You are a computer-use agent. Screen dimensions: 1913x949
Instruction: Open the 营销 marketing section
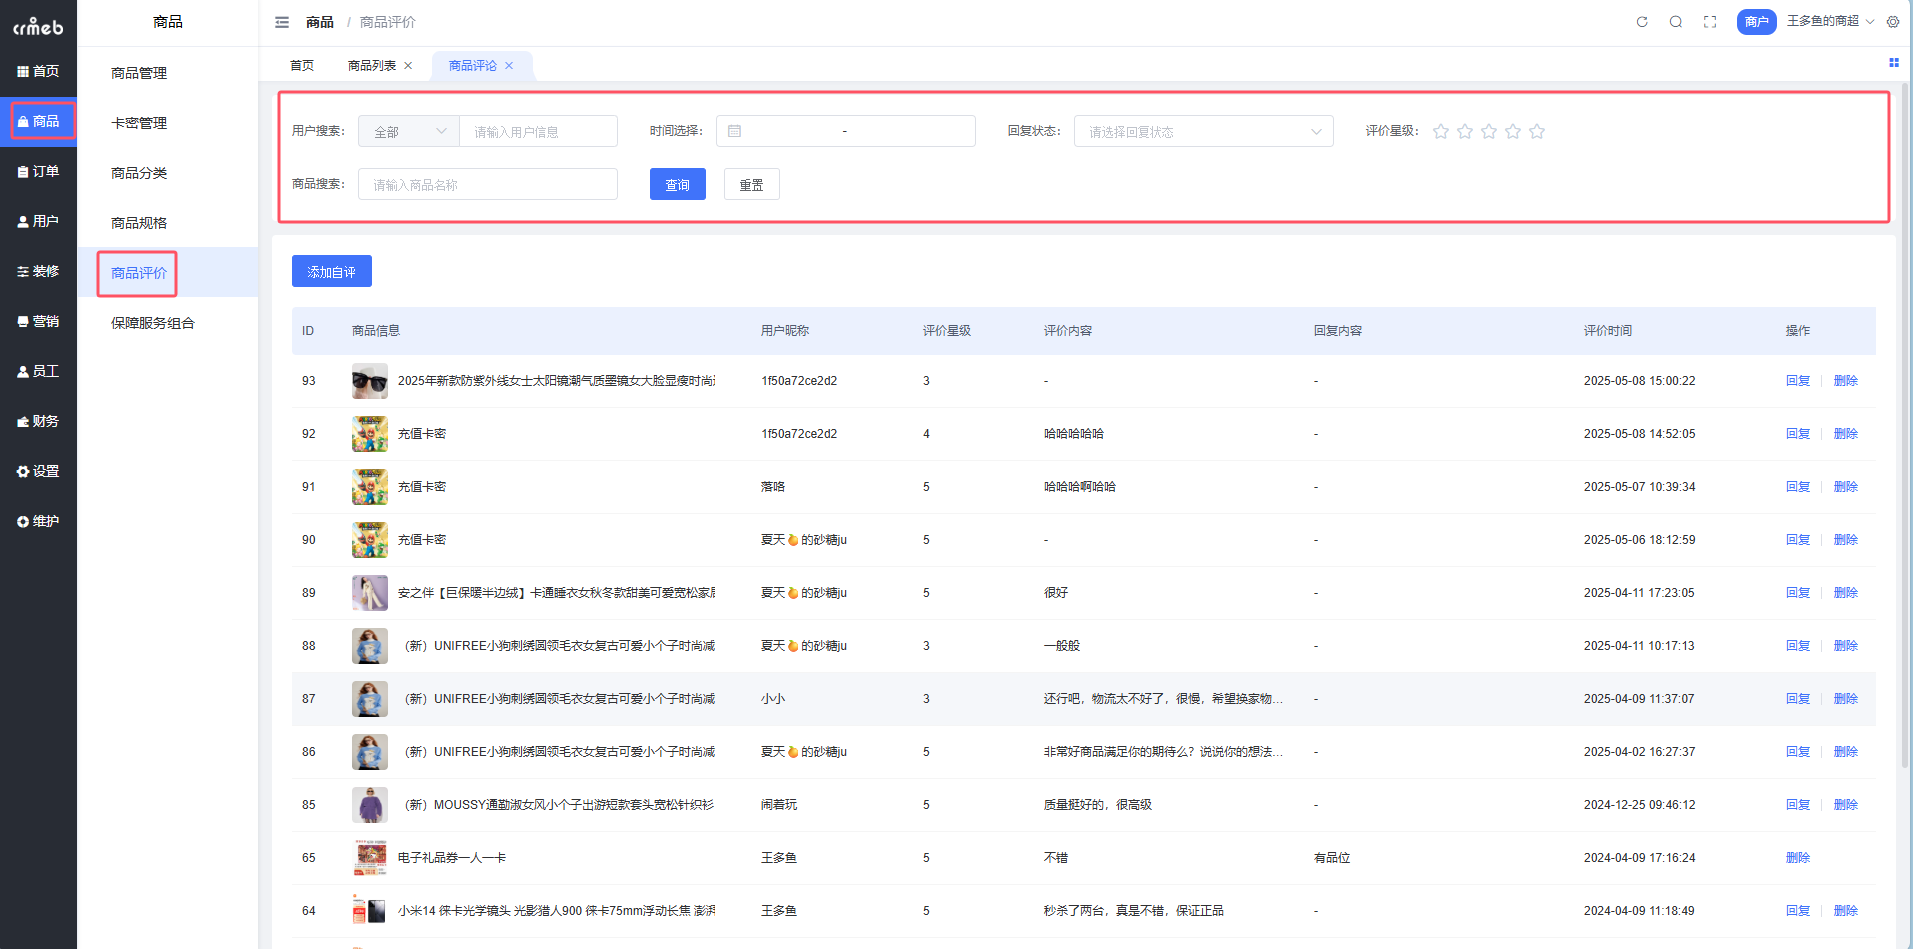pos(39,320)
